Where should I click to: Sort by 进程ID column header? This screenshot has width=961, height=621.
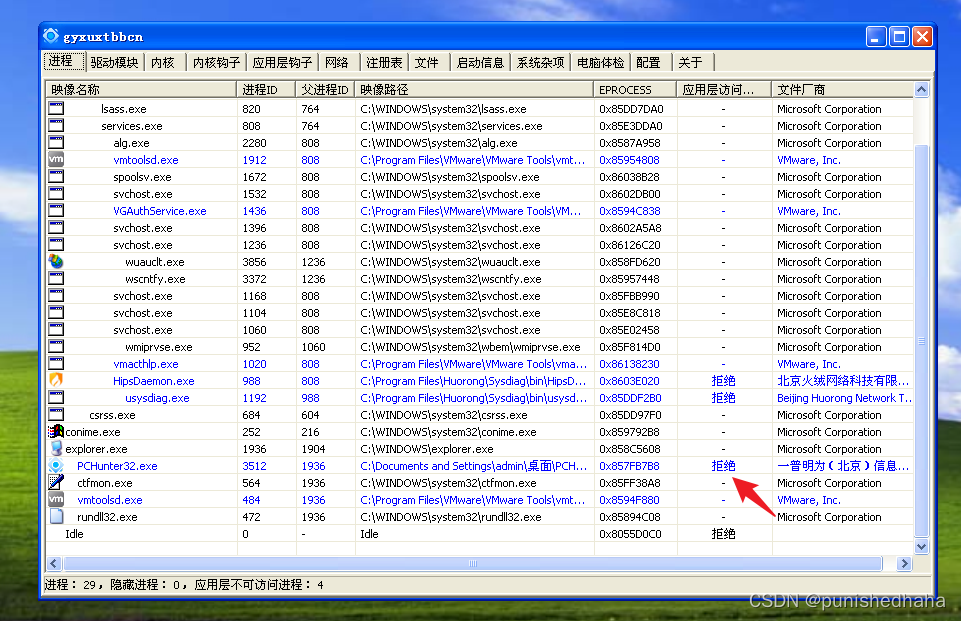(x=266, y=90)
